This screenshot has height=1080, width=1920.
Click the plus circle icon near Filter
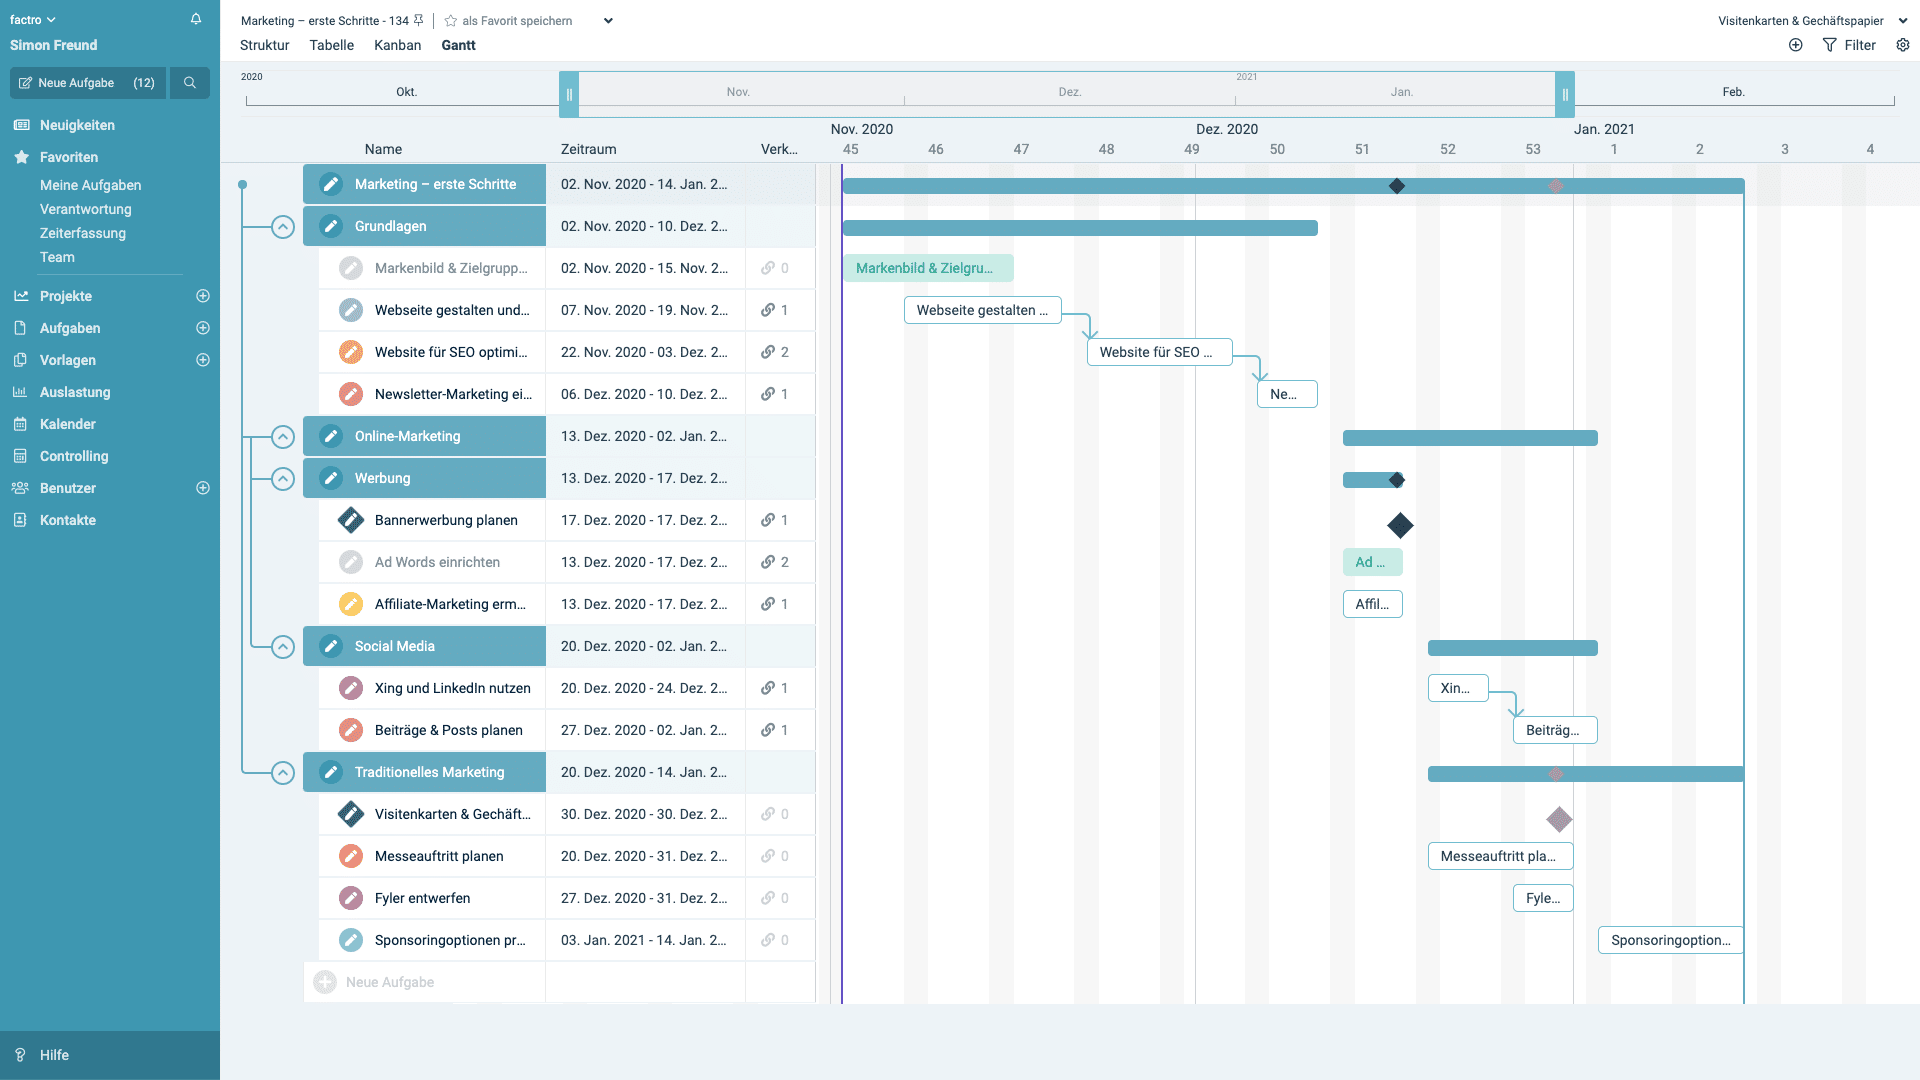pyautogui.click(x=1796, y=45)
